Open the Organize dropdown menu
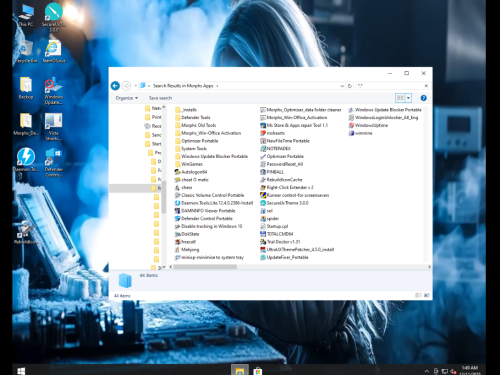500x375 pixels. pos(127,98)
